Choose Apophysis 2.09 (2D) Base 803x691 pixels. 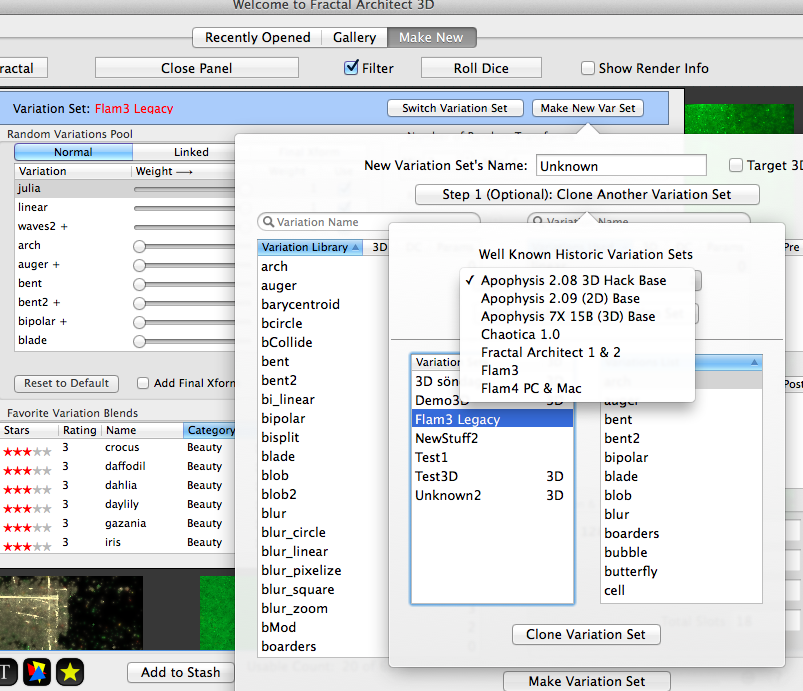pos(577,298)
